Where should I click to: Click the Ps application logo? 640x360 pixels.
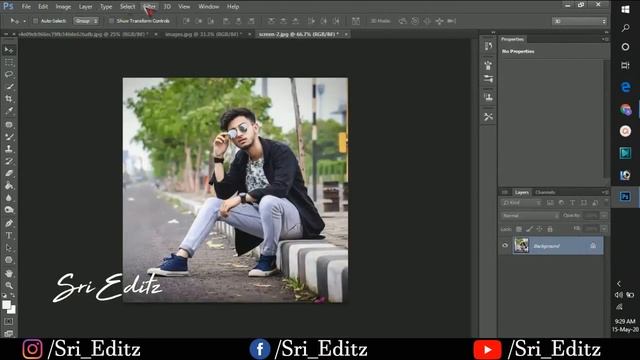(8, 6)
